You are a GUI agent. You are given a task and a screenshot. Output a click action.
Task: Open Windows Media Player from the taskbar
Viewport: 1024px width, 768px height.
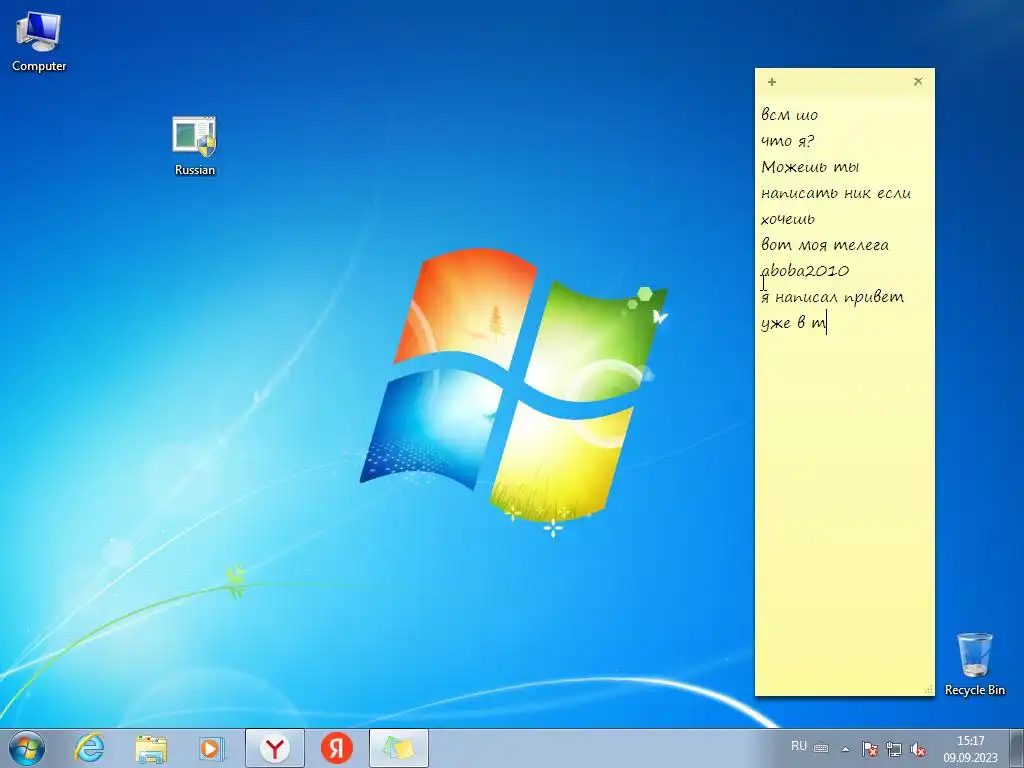[211, 748]
